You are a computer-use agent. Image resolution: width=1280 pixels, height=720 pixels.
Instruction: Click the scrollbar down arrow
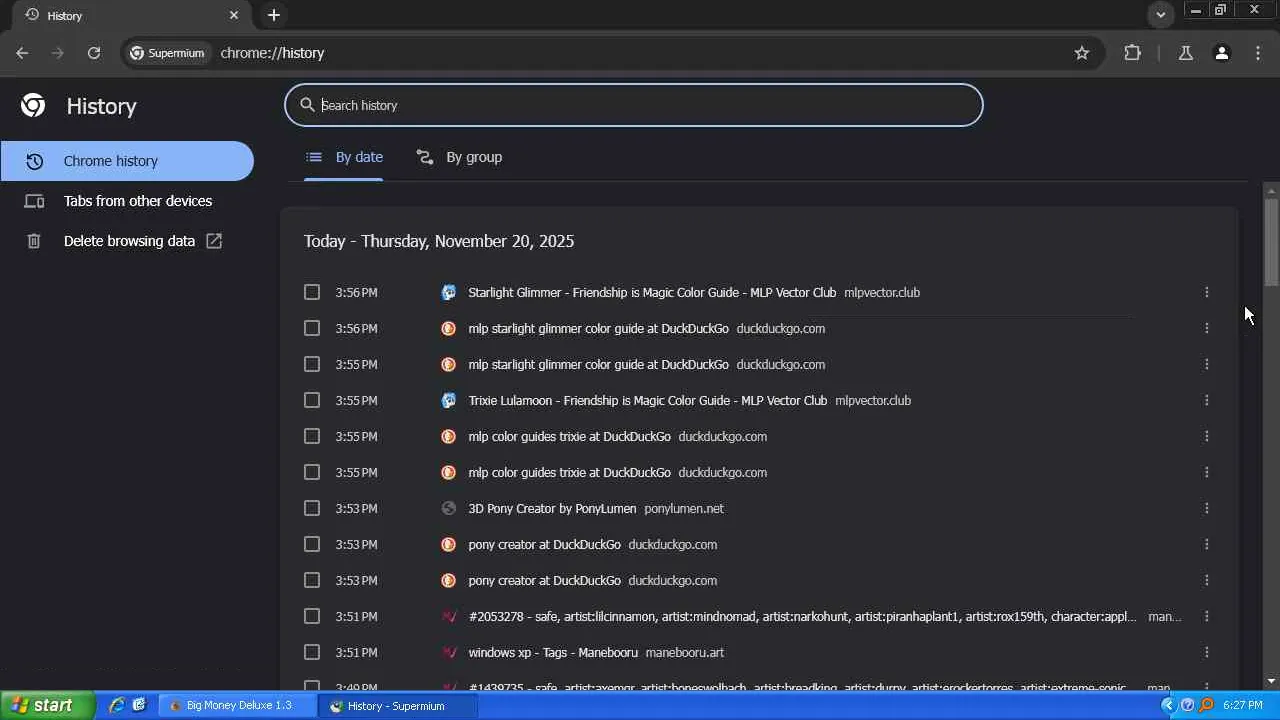coord(1271,681)
